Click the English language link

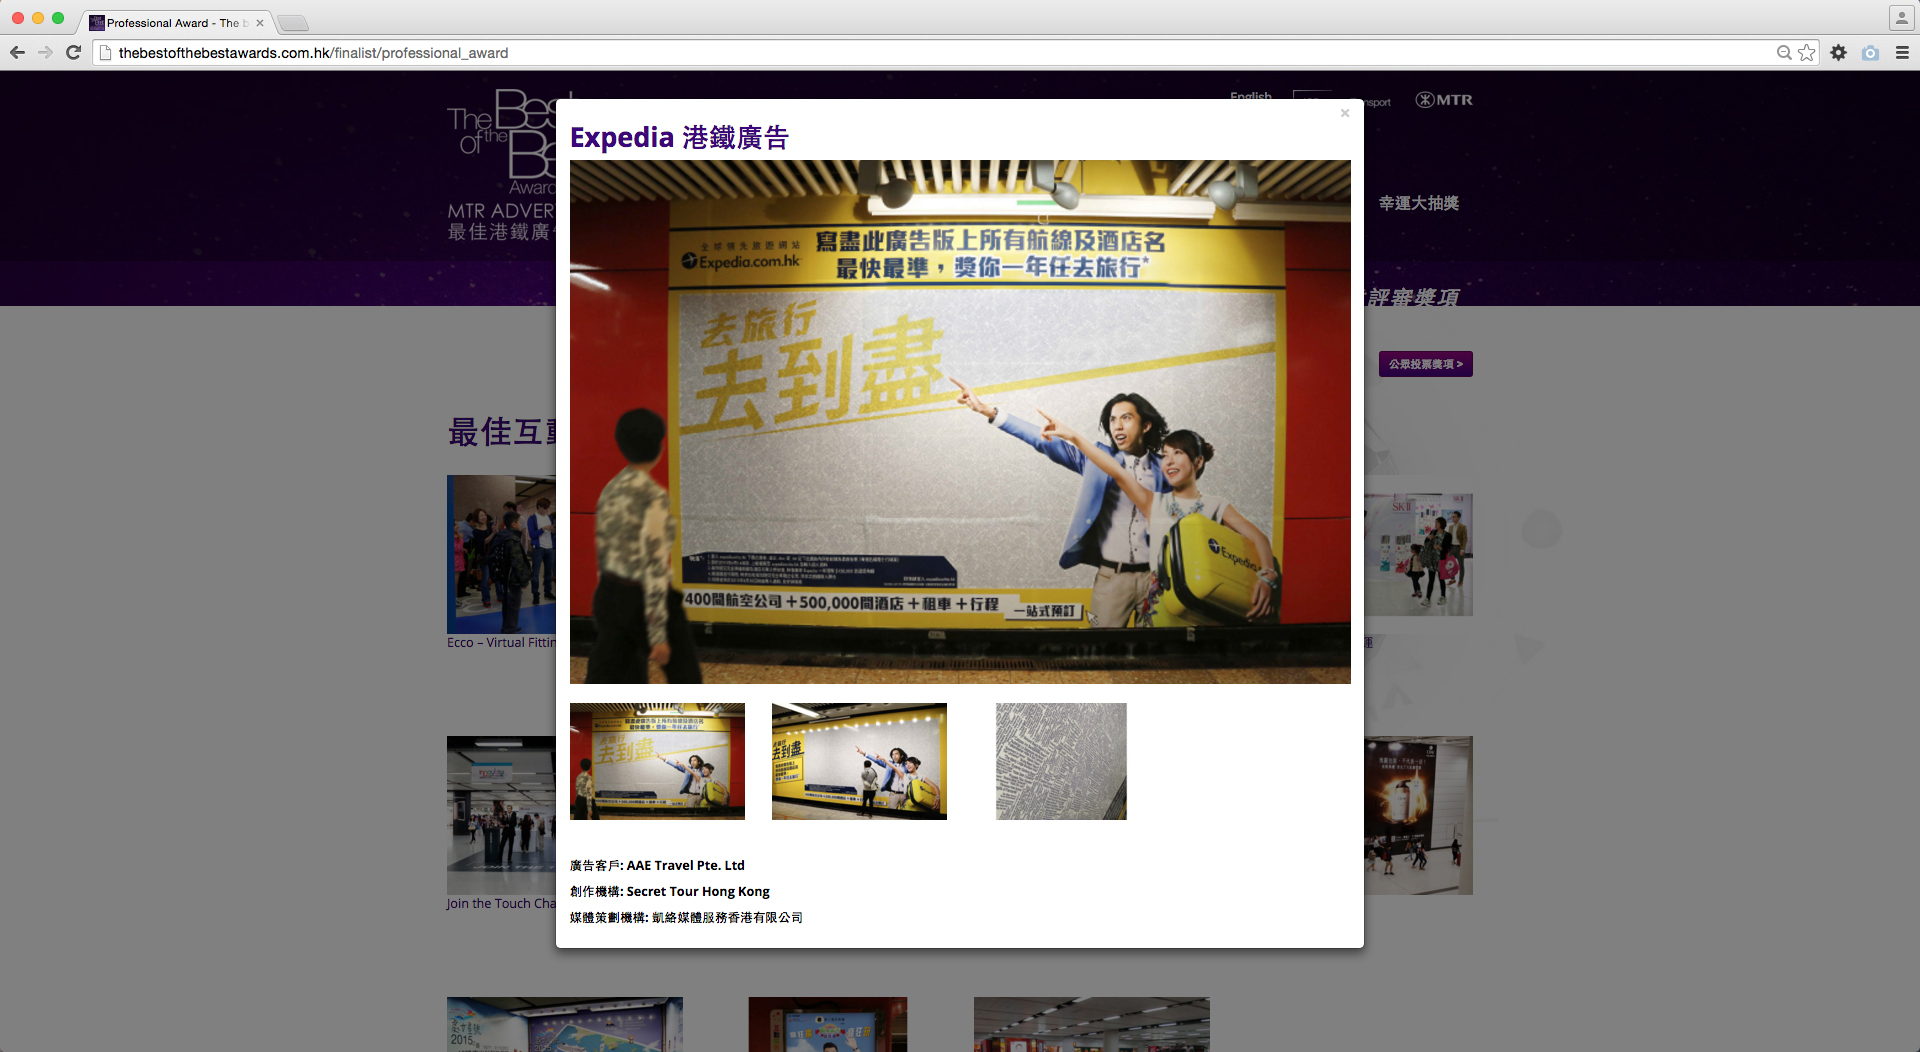[x=1250, y=96]
